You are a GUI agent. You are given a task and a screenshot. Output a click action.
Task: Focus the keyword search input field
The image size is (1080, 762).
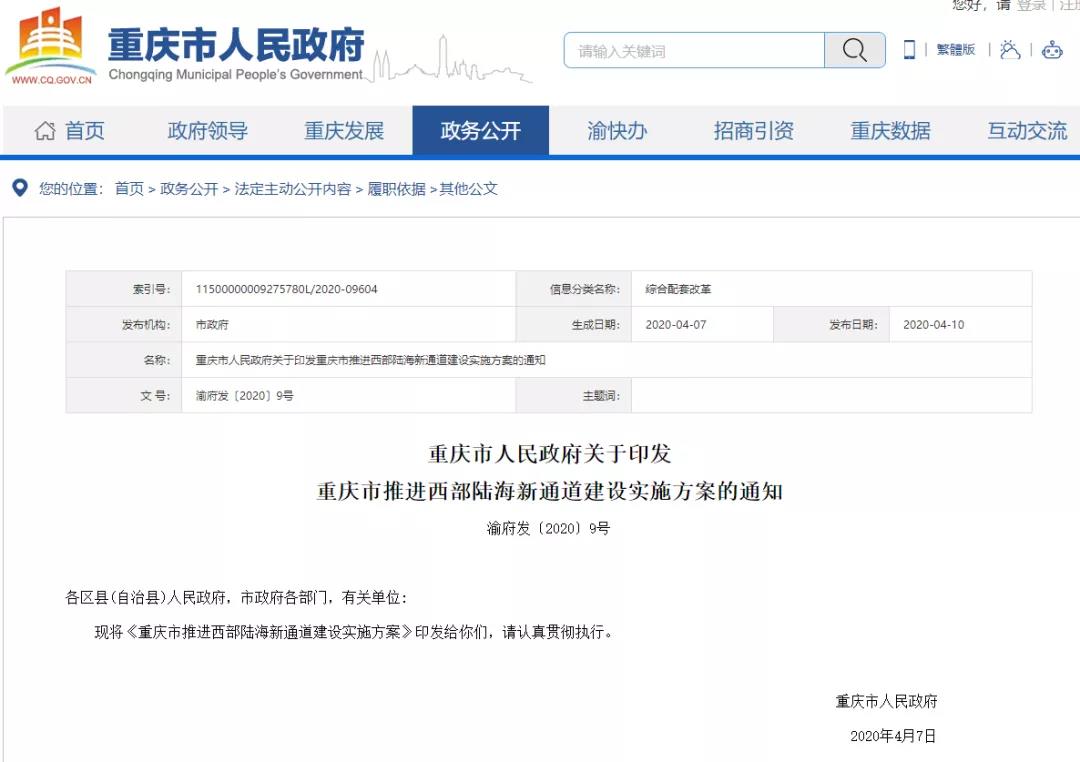tap(694, 50)
